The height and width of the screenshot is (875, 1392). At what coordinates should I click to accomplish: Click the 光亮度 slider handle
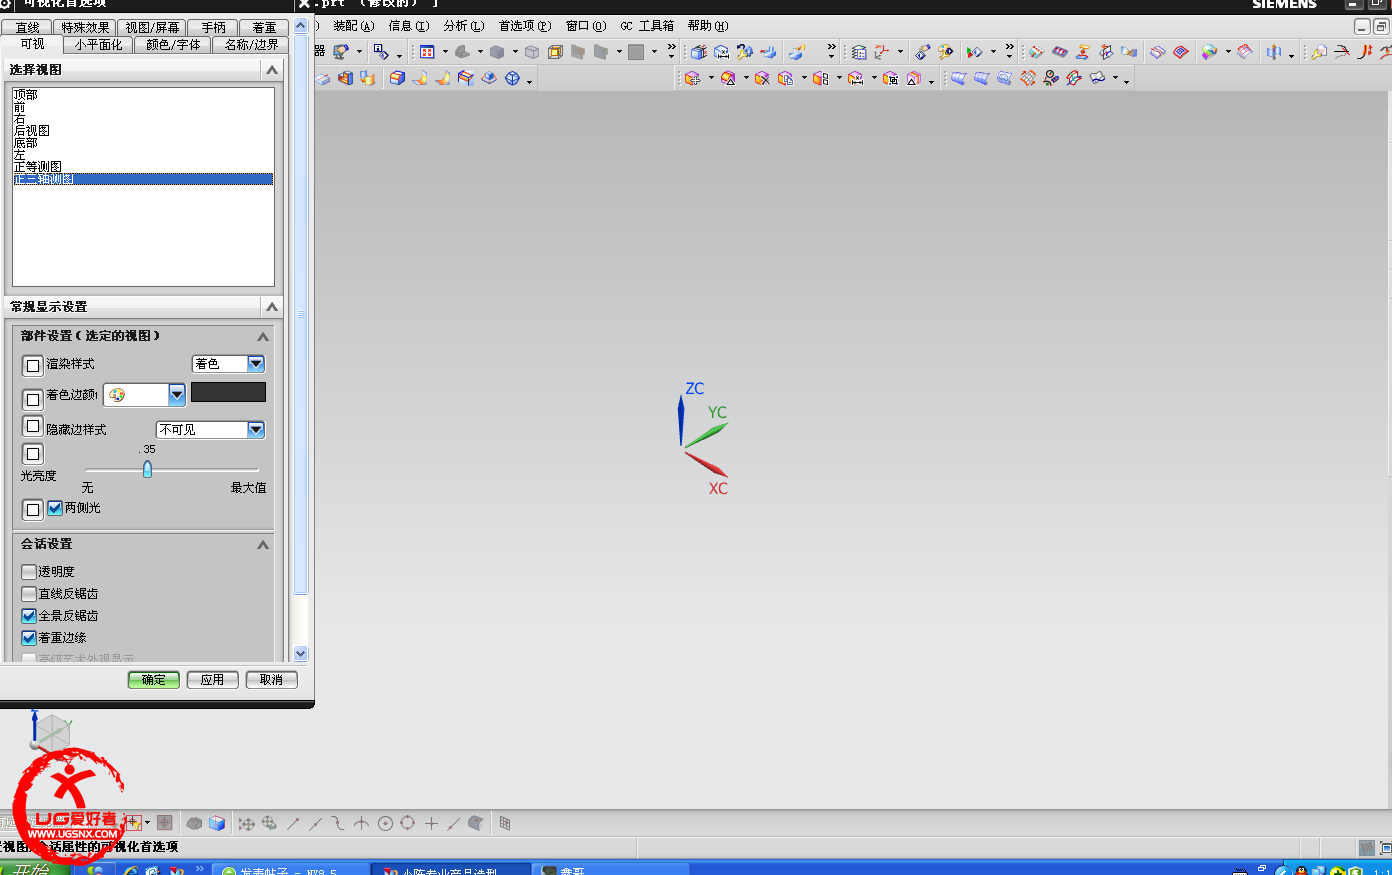tap(147, 469)
